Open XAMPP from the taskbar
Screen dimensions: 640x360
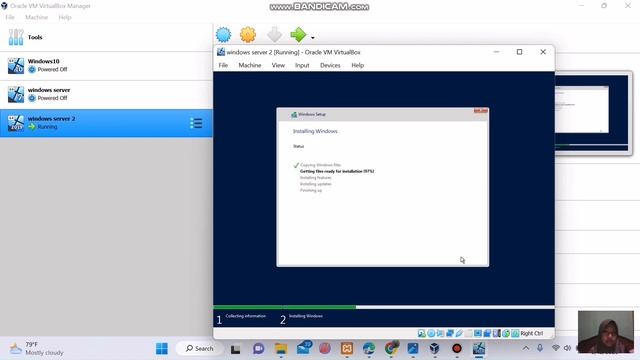pos(347,349)
